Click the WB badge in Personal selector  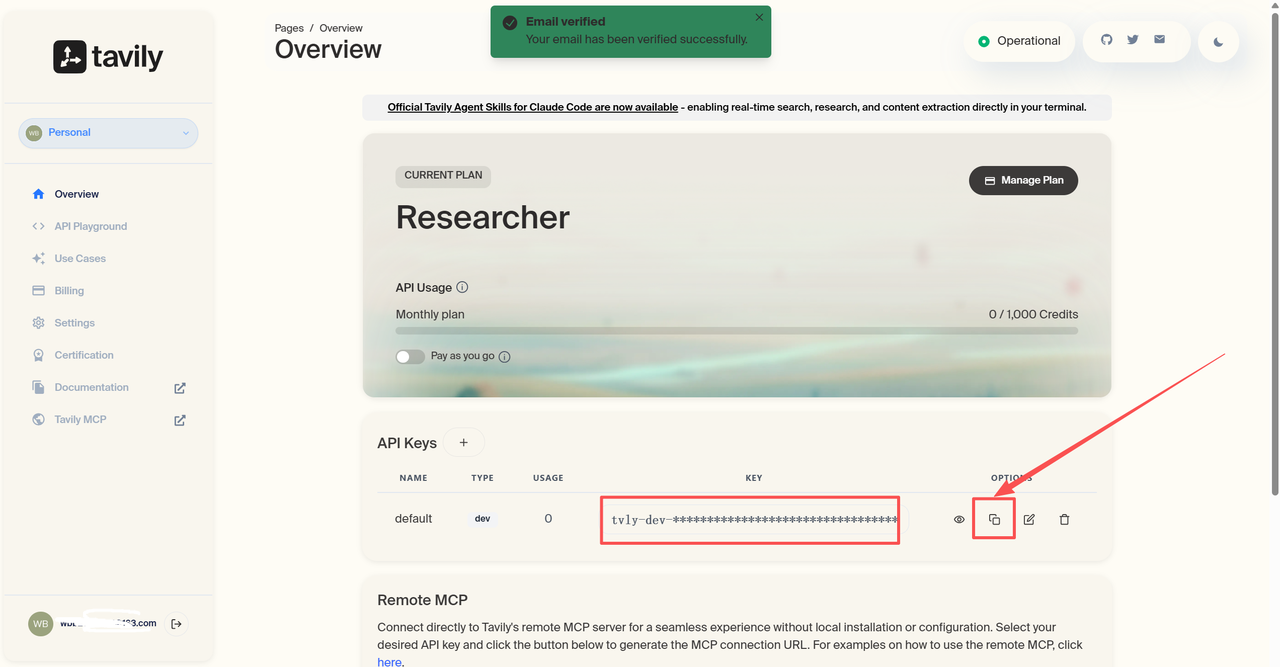coord(34,133)
